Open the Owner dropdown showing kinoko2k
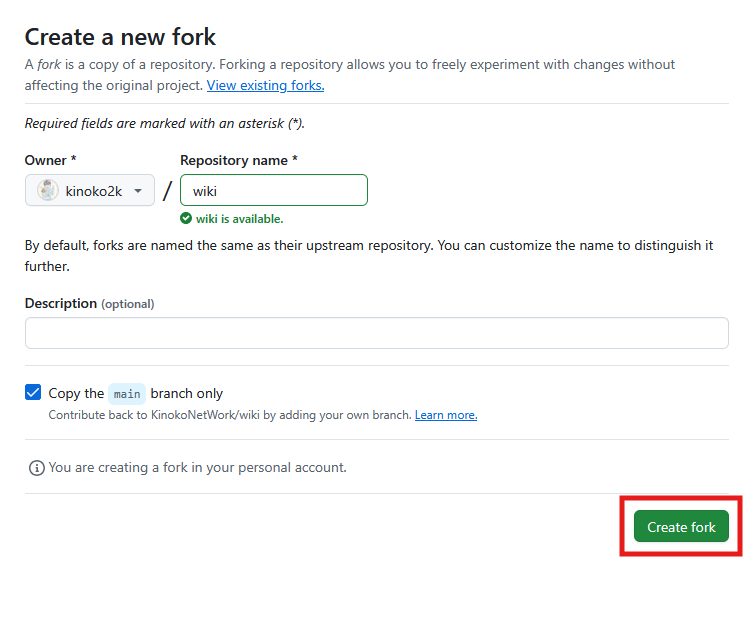The width and height of the screenshot is (753, 642). [90, 190]
